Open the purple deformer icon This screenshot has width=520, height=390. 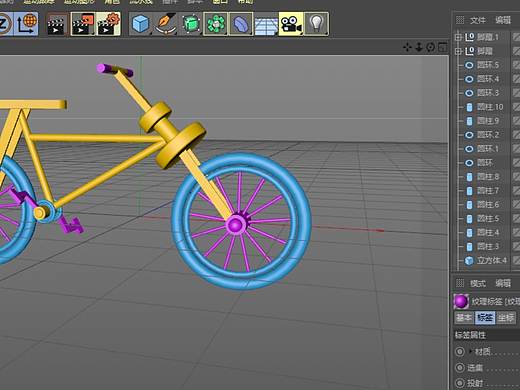(x=241, y=24)
